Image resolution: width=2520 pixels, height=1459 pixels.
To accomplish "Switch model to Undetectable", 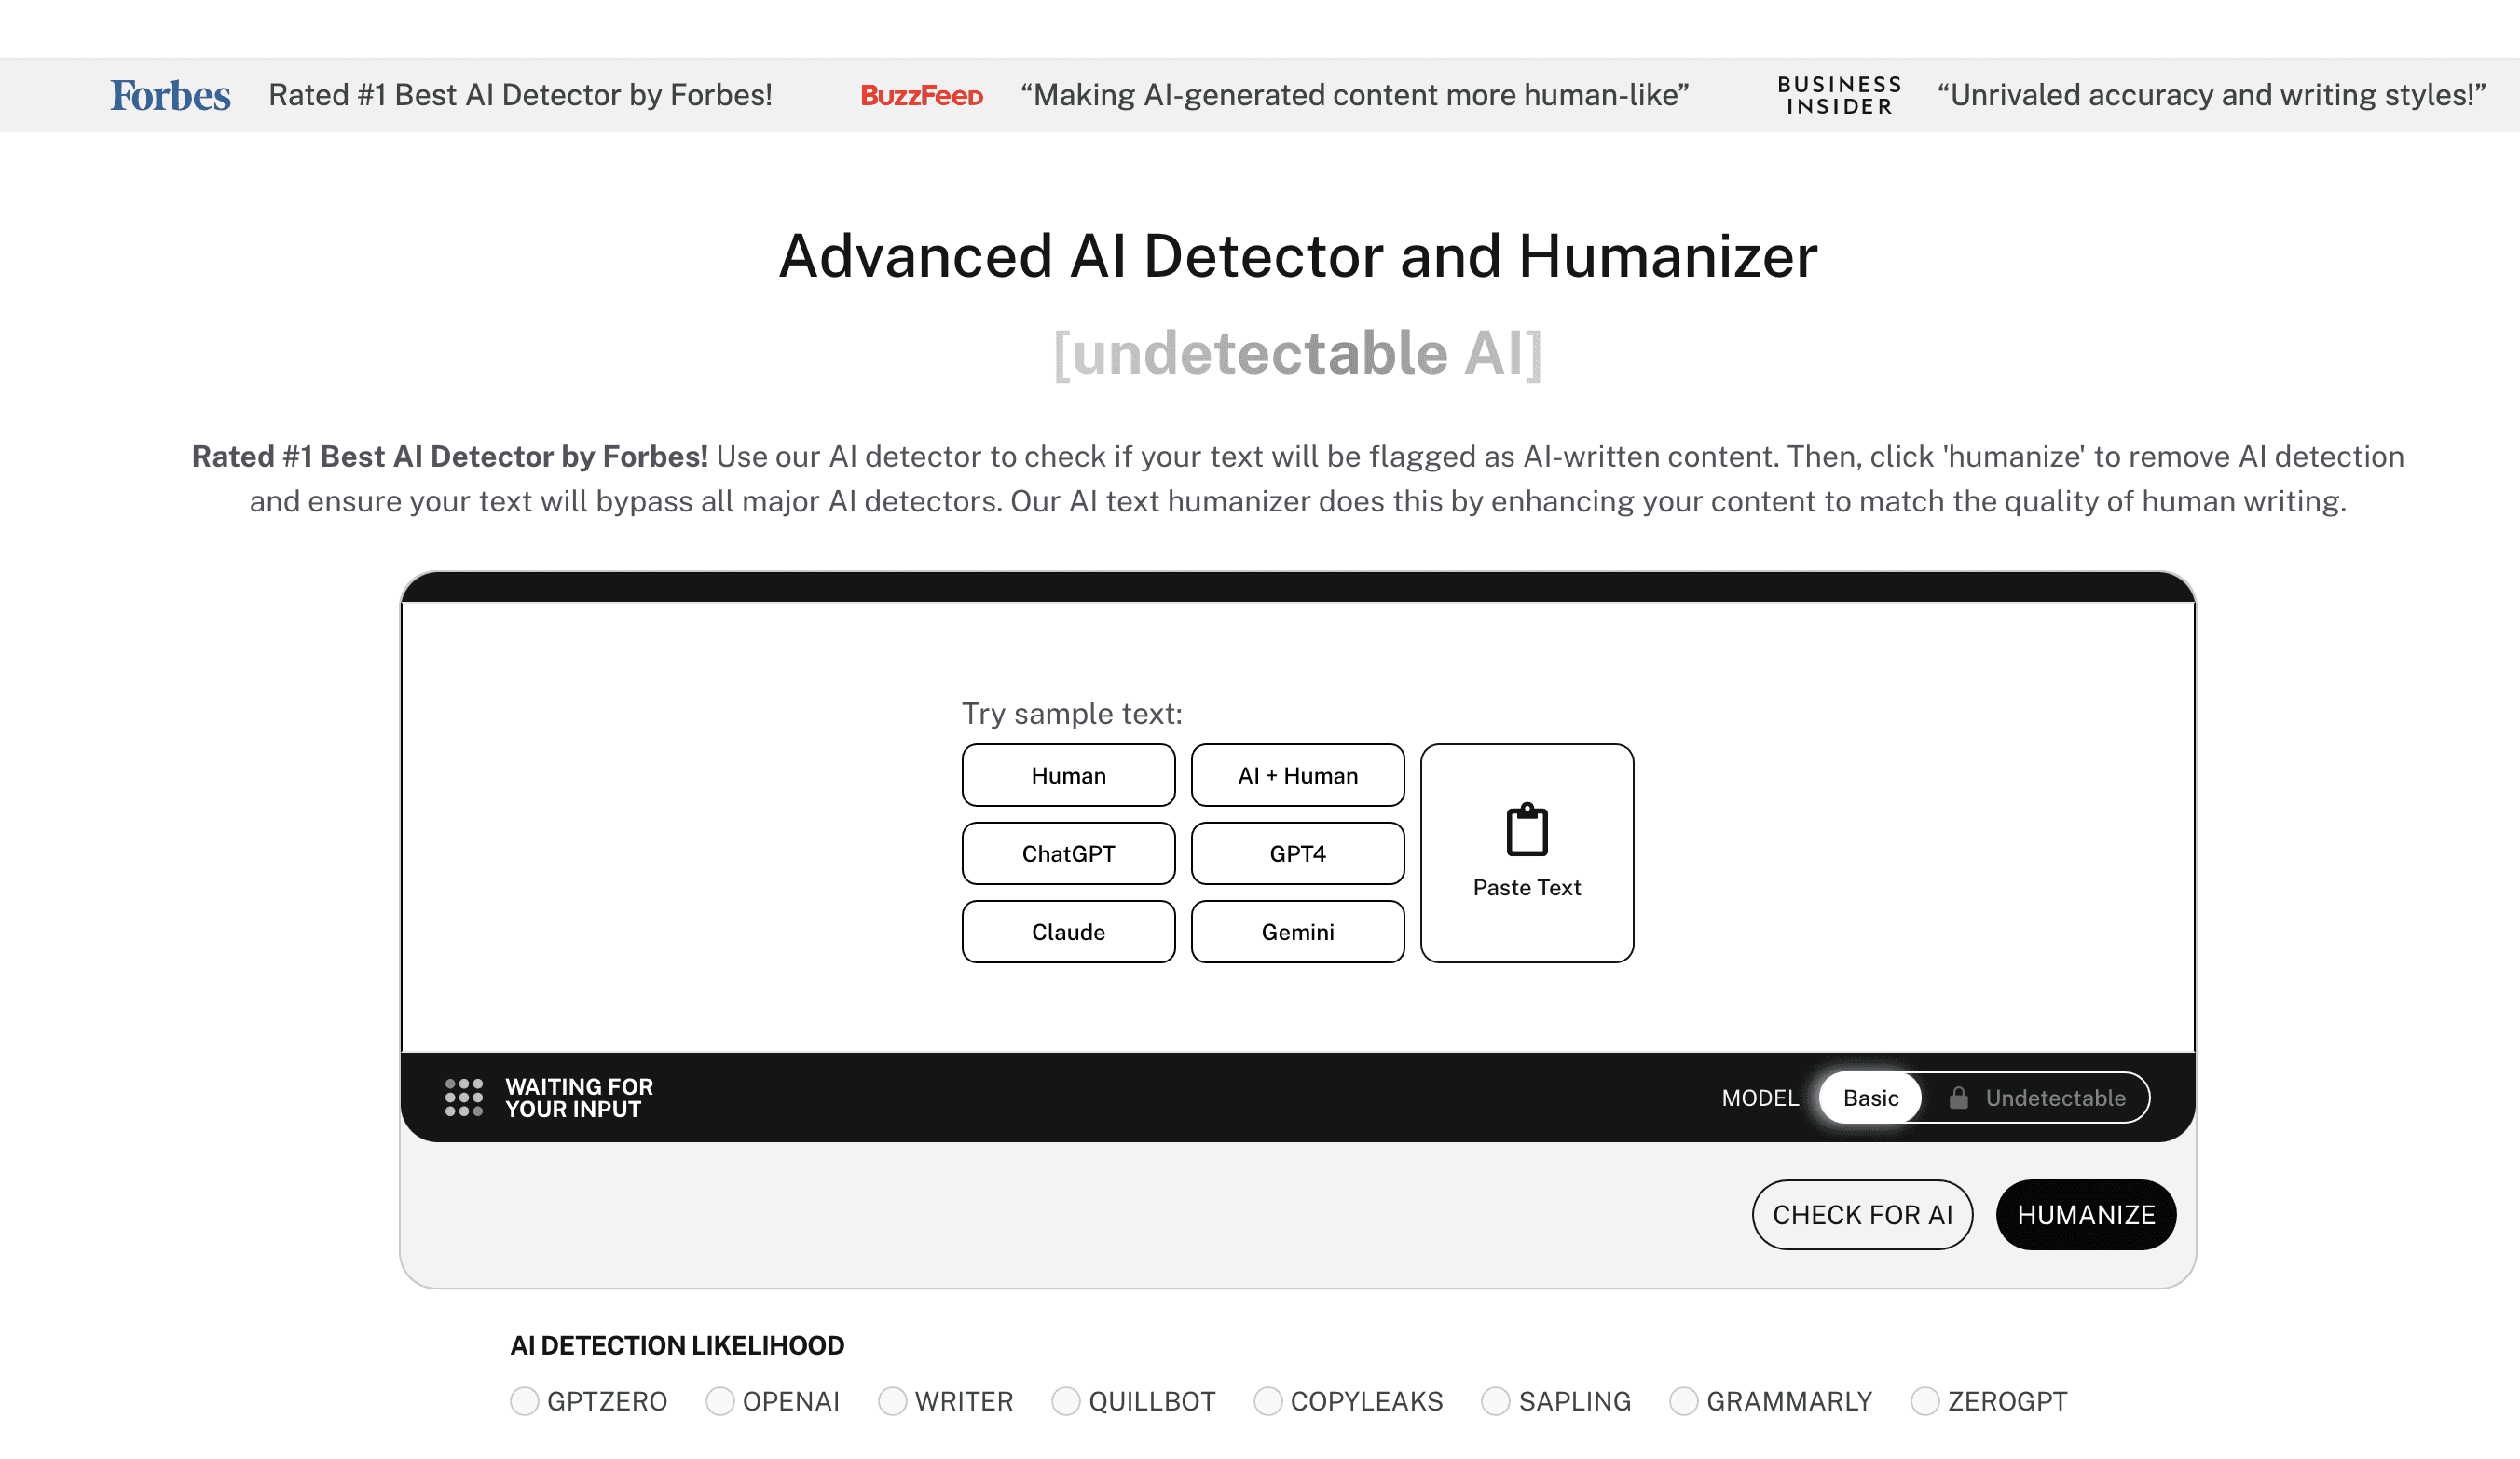I will pos(2054,1097).
